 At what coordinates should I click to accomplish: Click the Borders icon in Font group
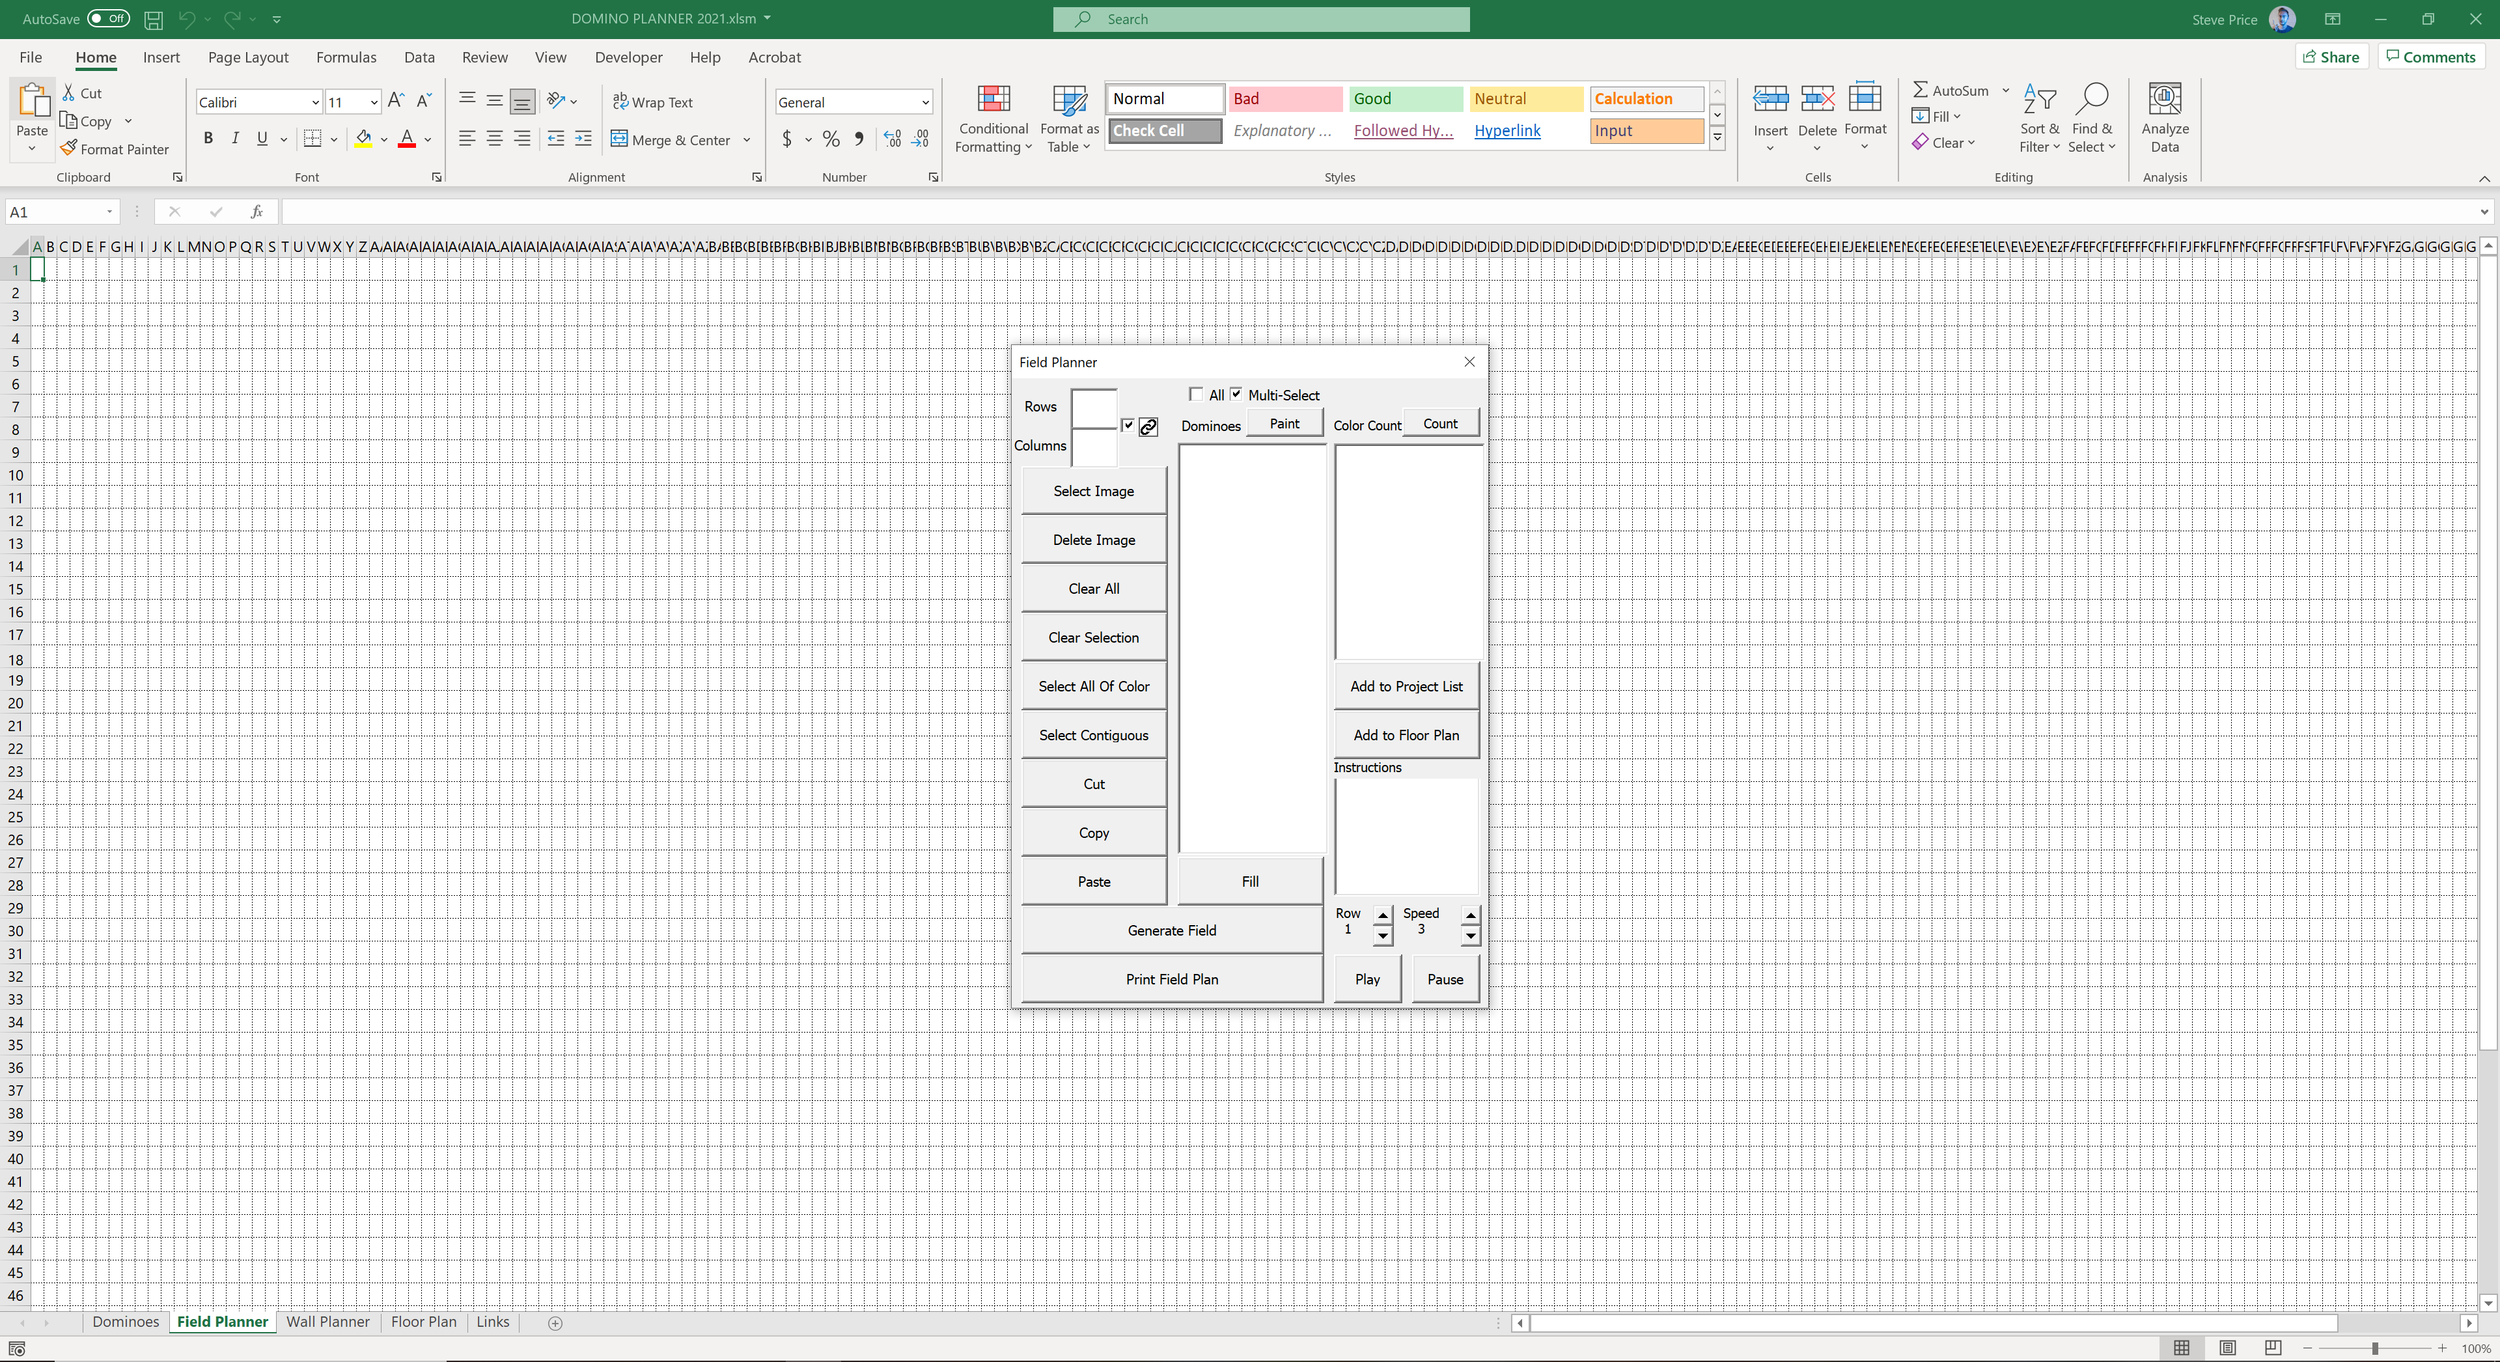pos(312,139)
